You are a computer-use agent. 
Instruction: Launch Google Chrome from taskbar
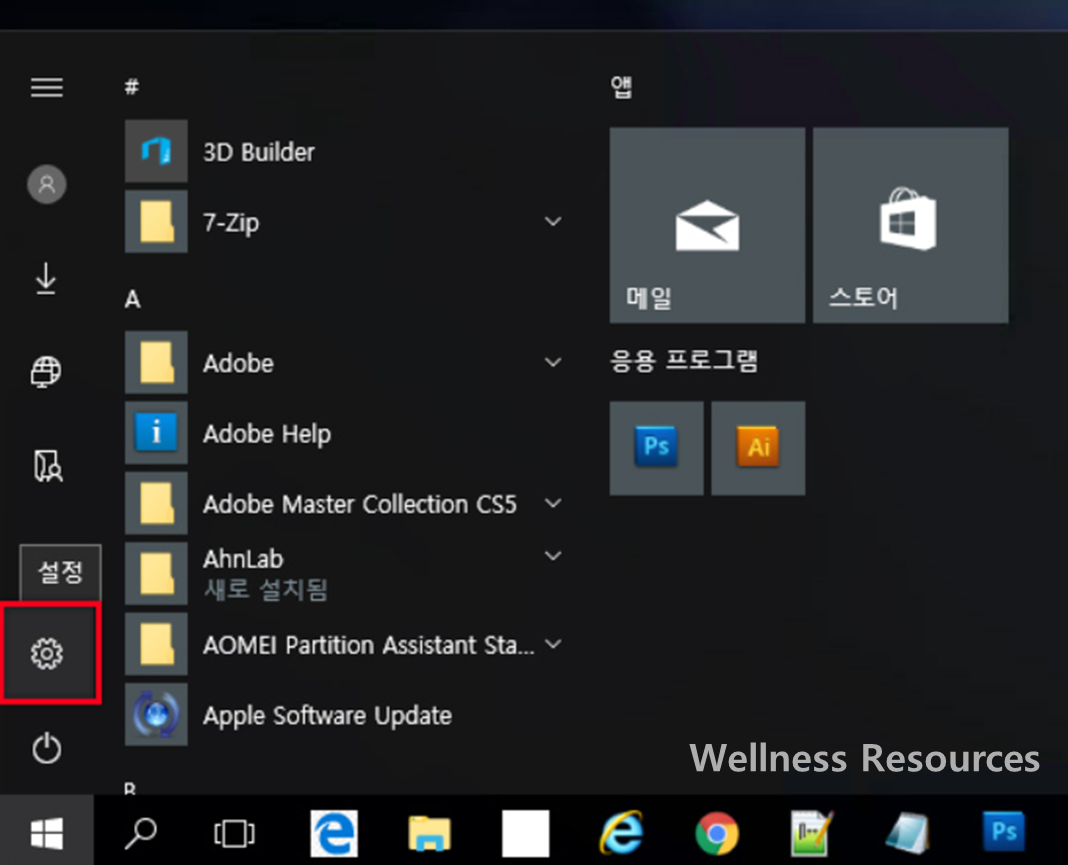717,833
